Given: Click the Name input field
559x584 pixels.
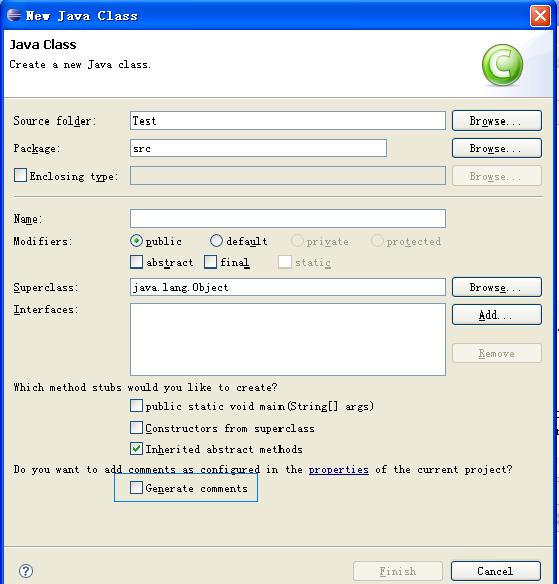Looking at the screenshot, I should 288,218.
